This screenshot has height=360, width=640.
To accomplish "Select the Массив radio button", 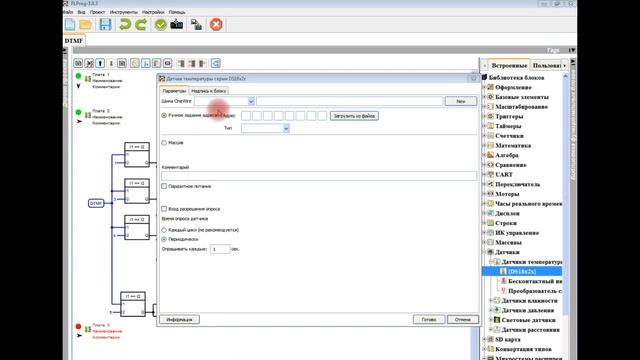I will [x=164, y=143].
